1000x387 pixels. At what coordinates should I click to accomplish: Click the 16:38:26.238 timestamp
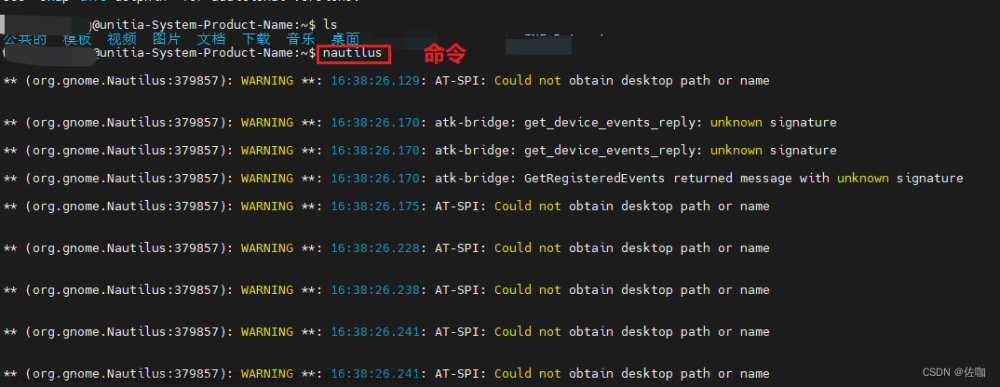[x=375, y=289]
